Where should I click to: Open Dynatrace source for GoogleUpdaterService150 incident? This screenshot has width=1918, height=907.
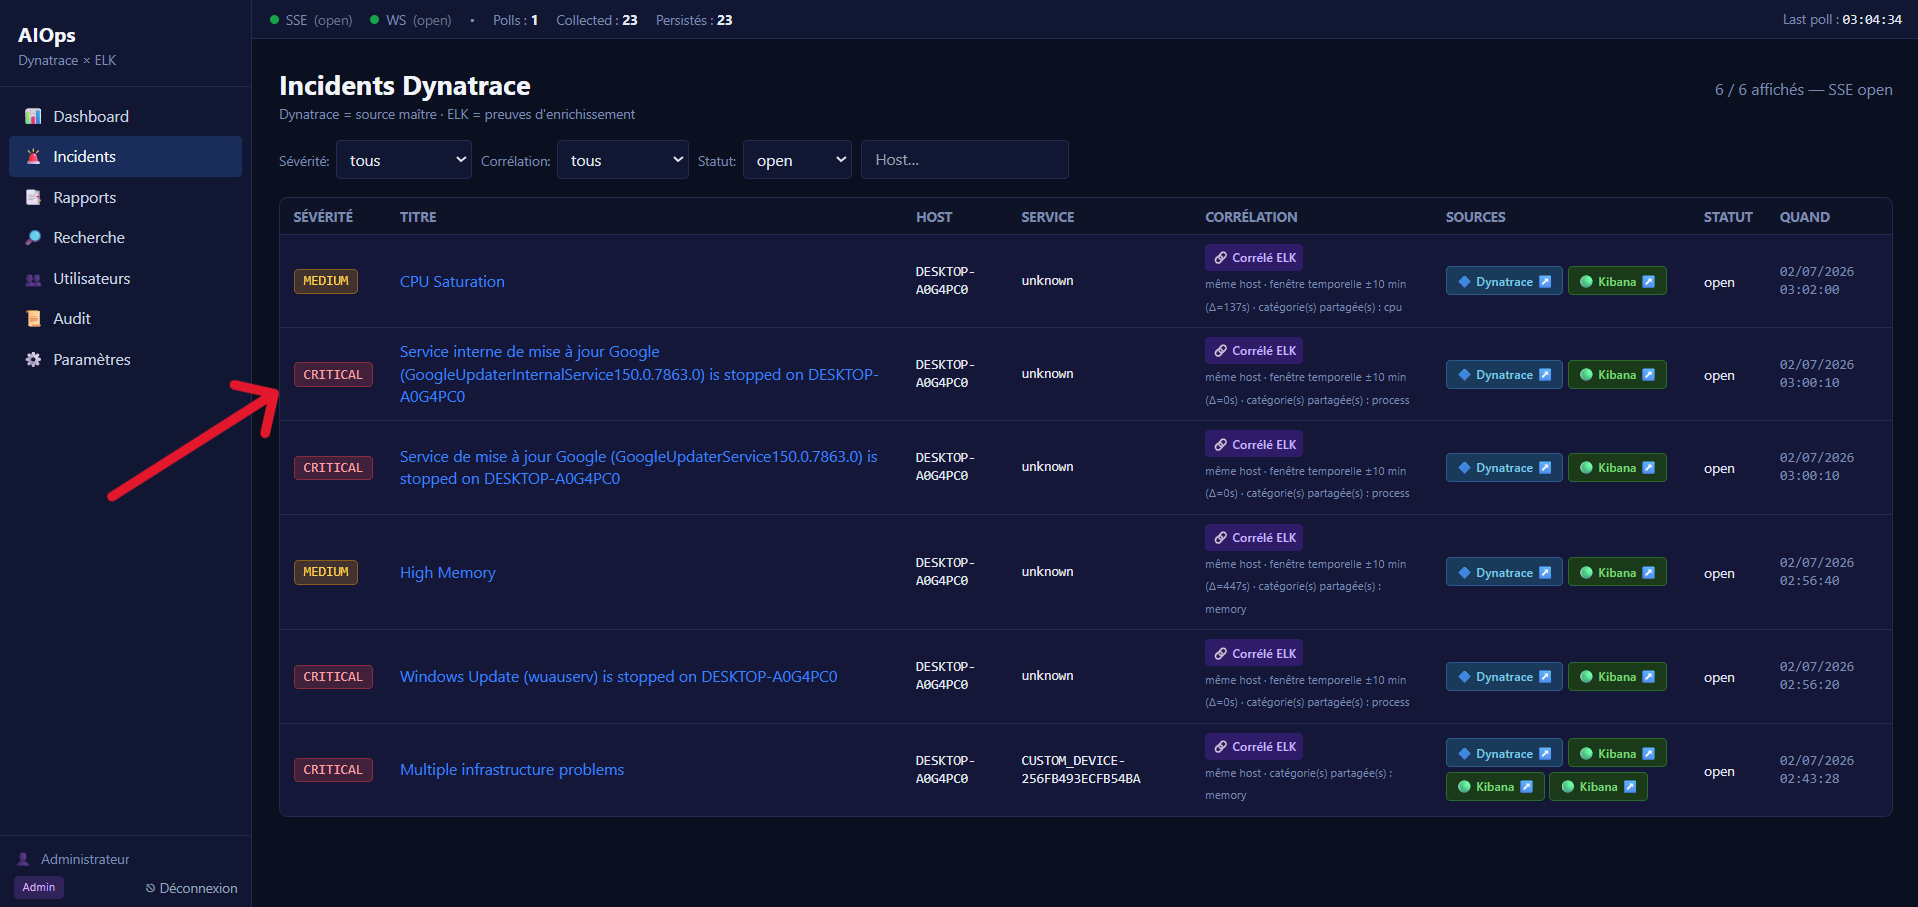[x=1504, y=468]
